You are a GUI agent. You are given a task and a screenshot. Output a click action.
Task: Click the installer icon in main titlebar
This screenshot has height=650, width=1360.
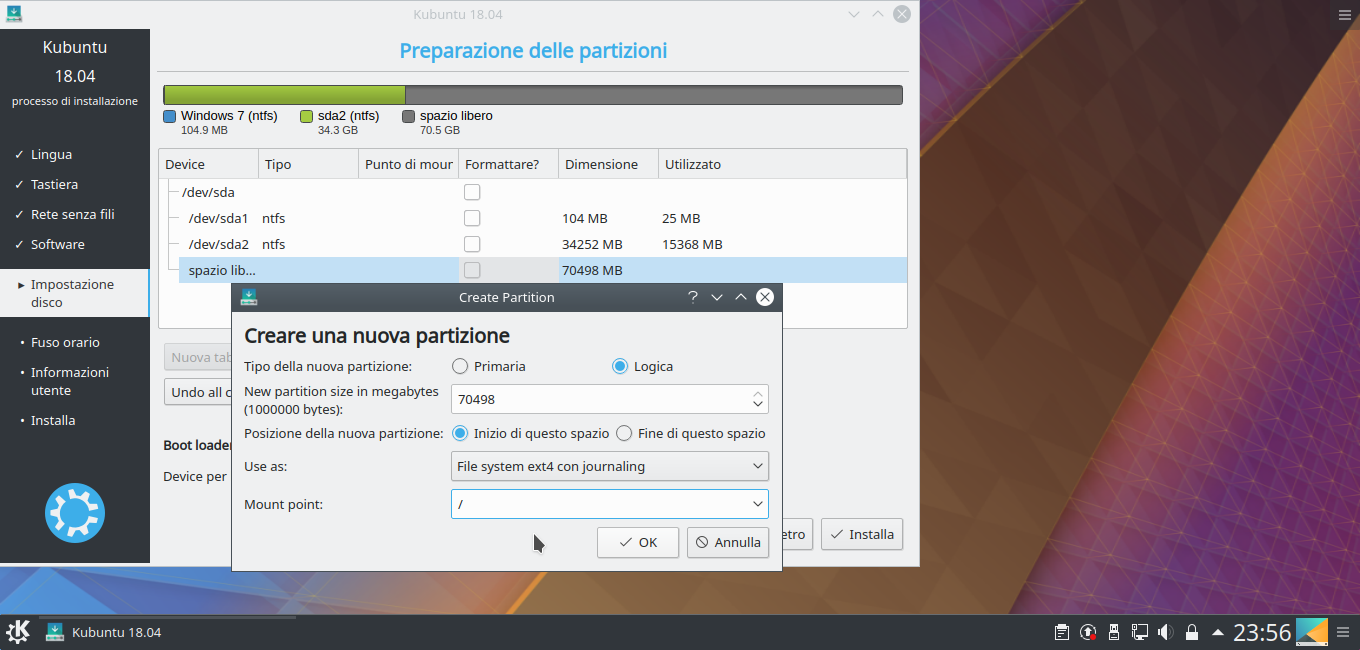point(14,14)
